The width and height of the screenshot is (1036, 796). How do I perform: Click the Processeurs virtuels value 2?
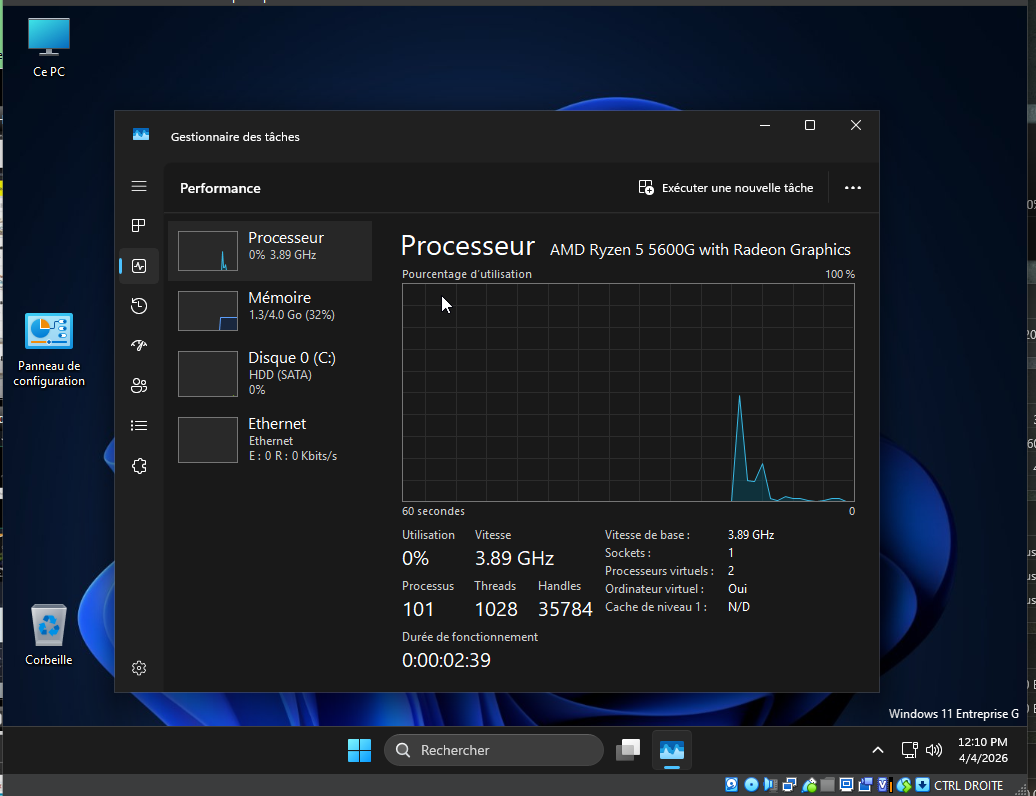[x=731, y=571]
